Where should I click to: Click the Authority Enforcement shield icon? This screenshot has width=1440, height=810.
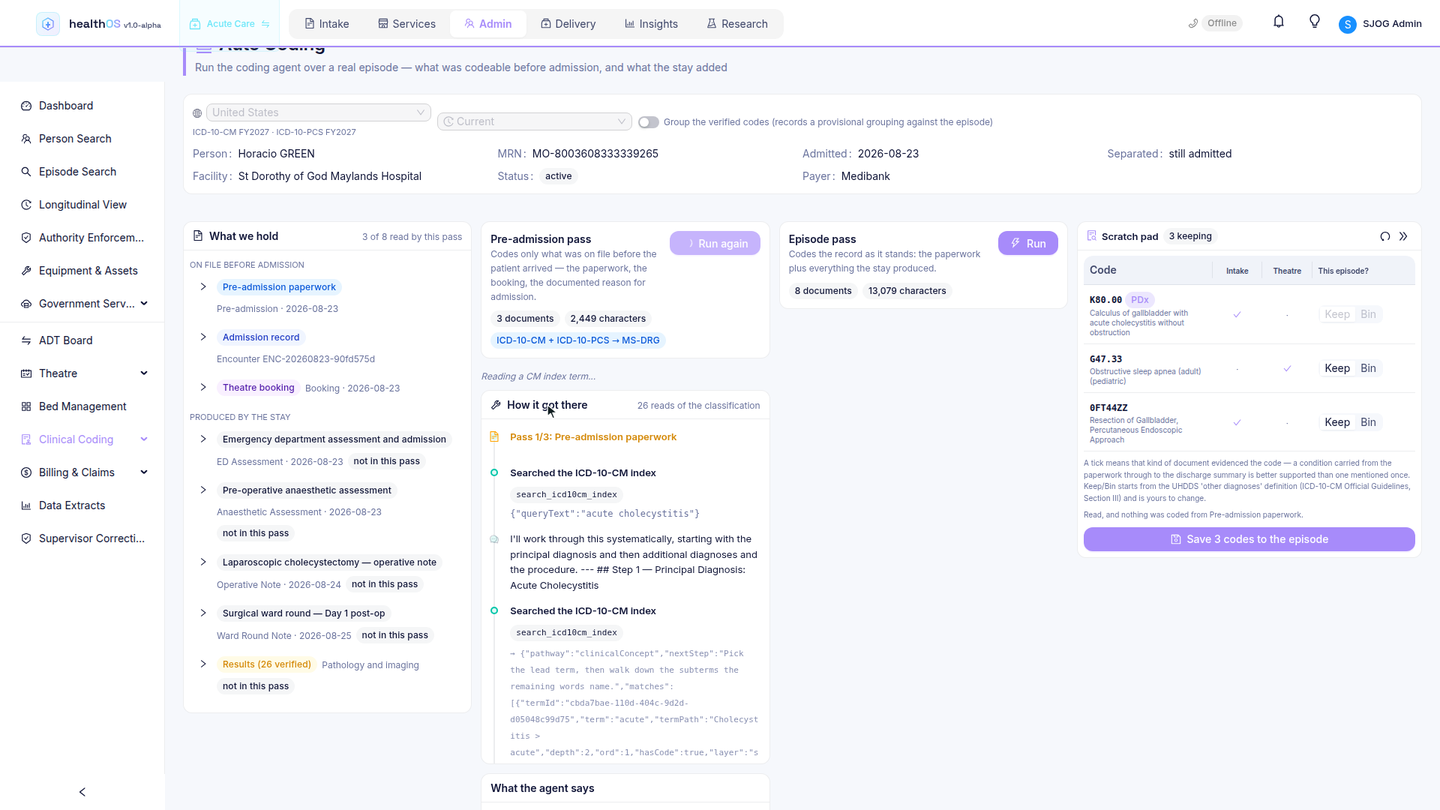(26, 238)
